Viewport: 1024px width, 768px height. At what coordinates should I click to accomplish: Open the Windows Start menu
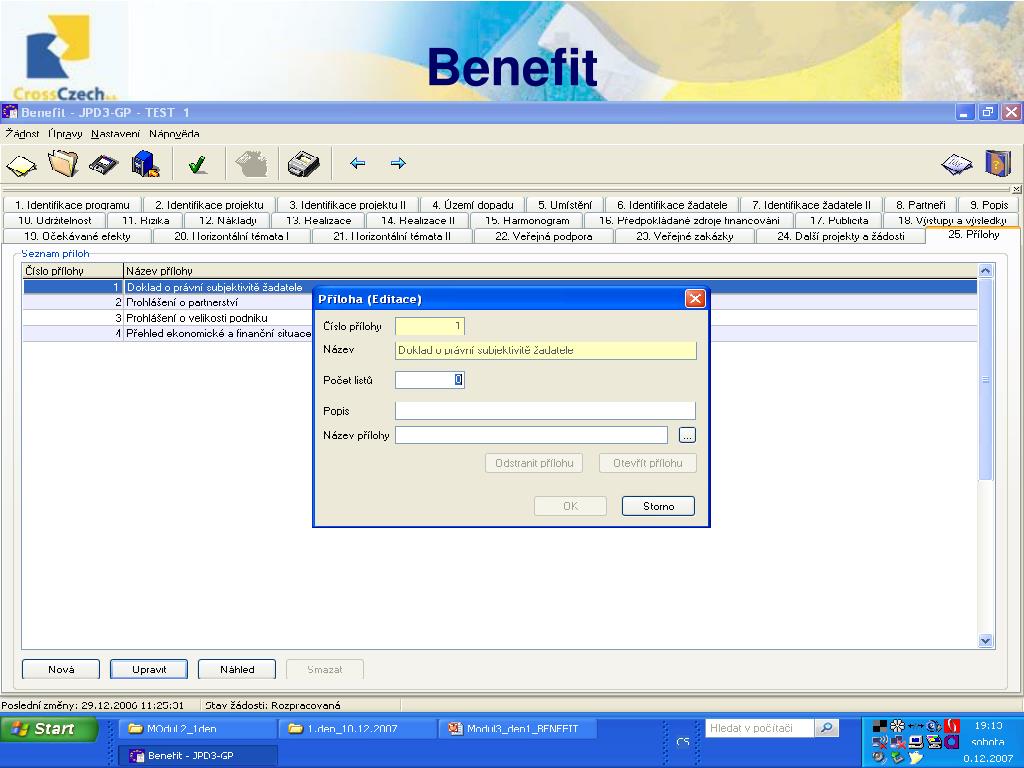(49, 729)
